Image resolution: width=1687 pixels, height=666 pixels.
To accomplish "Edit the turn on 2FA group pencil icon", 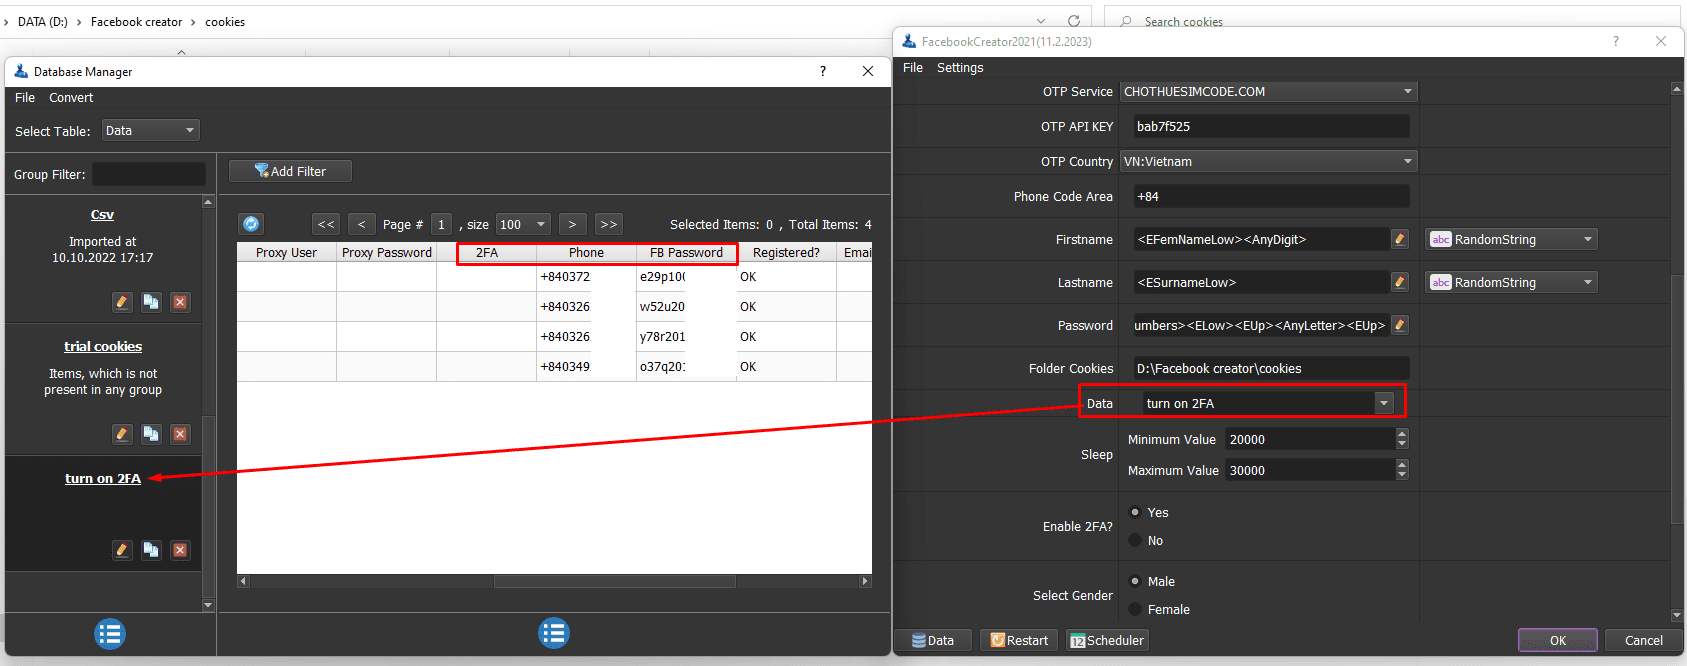I will pos(122,550).
